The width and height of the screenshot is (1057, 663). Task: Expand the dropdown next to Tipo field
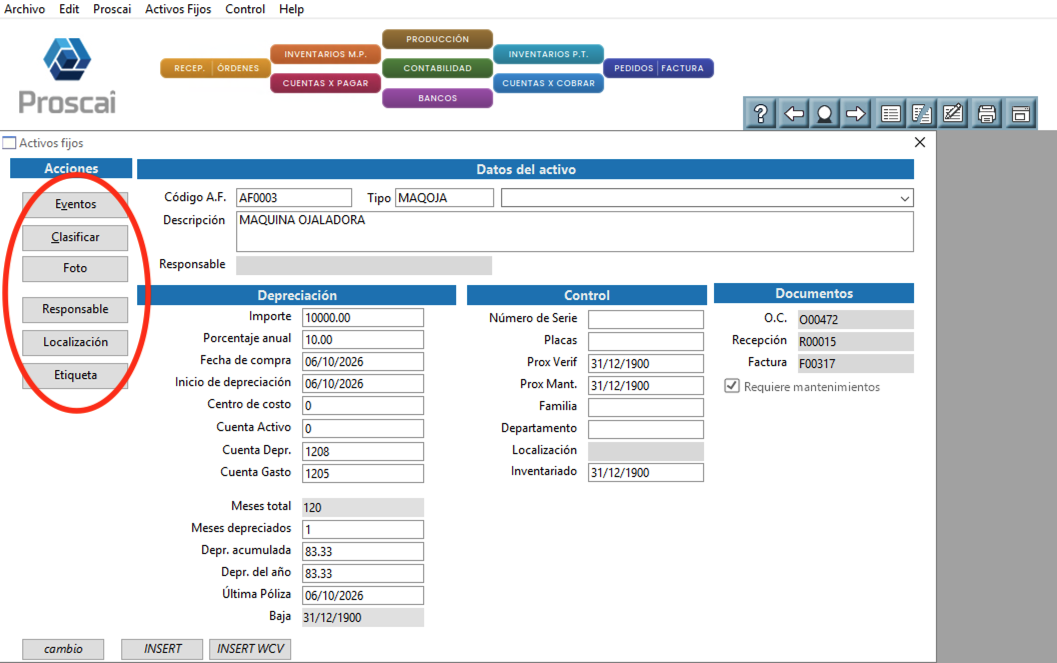(x=905, y=198)
